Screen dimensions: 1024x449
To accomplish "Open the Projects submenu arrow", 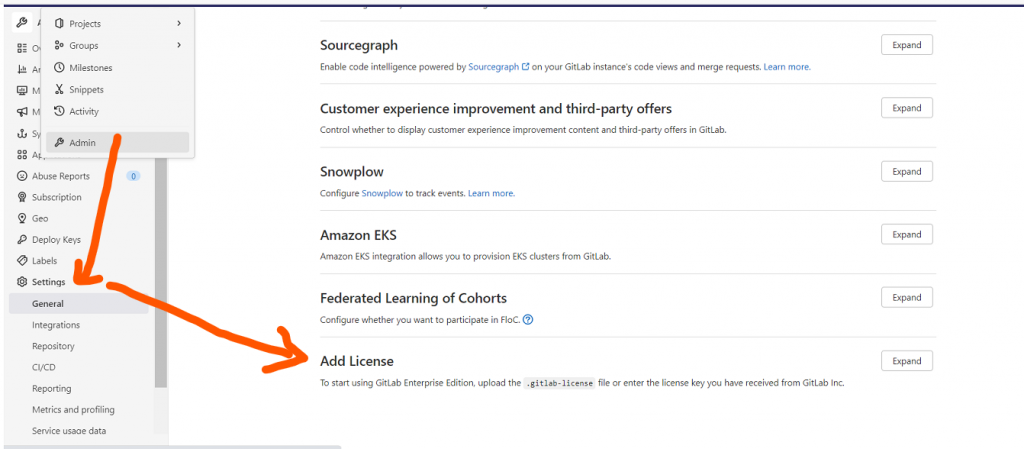I will point(179,23).
